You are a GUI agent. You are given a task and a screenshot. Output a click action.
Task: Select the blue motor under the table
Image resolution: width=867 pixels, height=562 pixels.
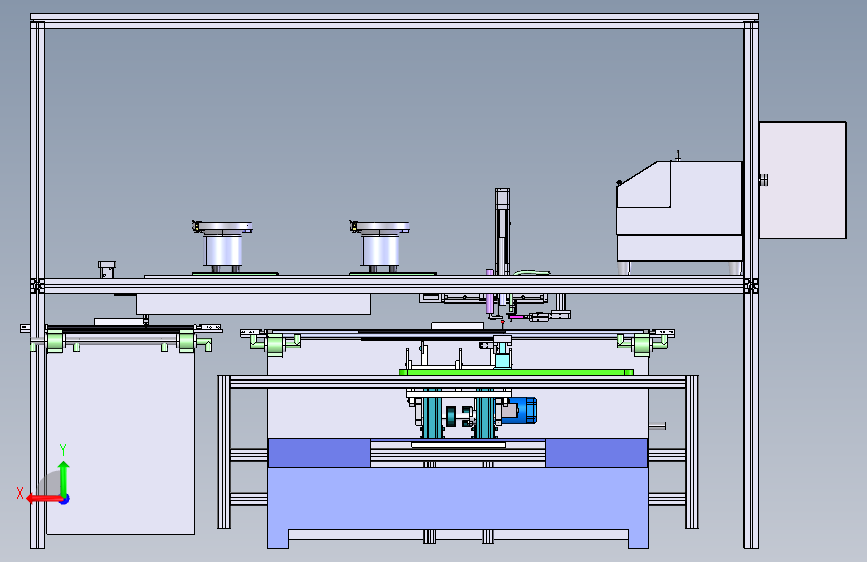click(520, 410)
